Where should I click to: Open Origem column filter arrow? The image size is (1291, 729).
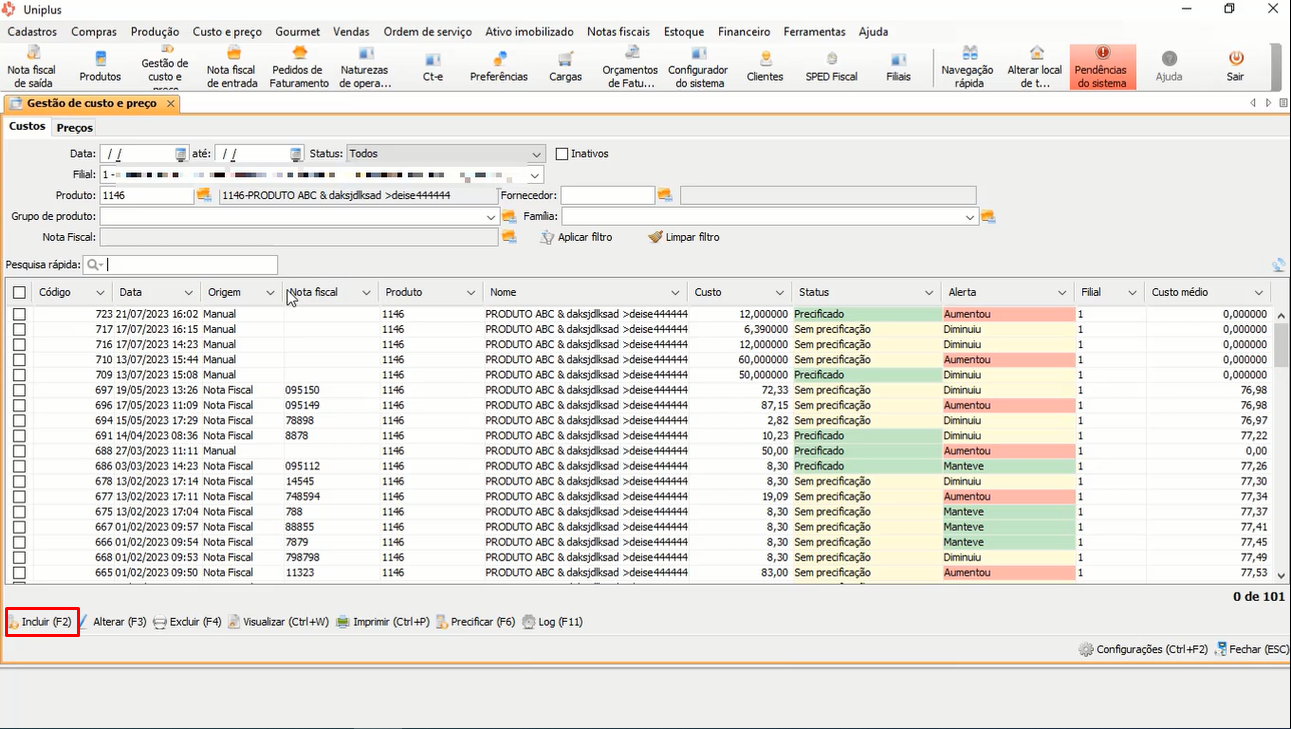coord(270,293)
